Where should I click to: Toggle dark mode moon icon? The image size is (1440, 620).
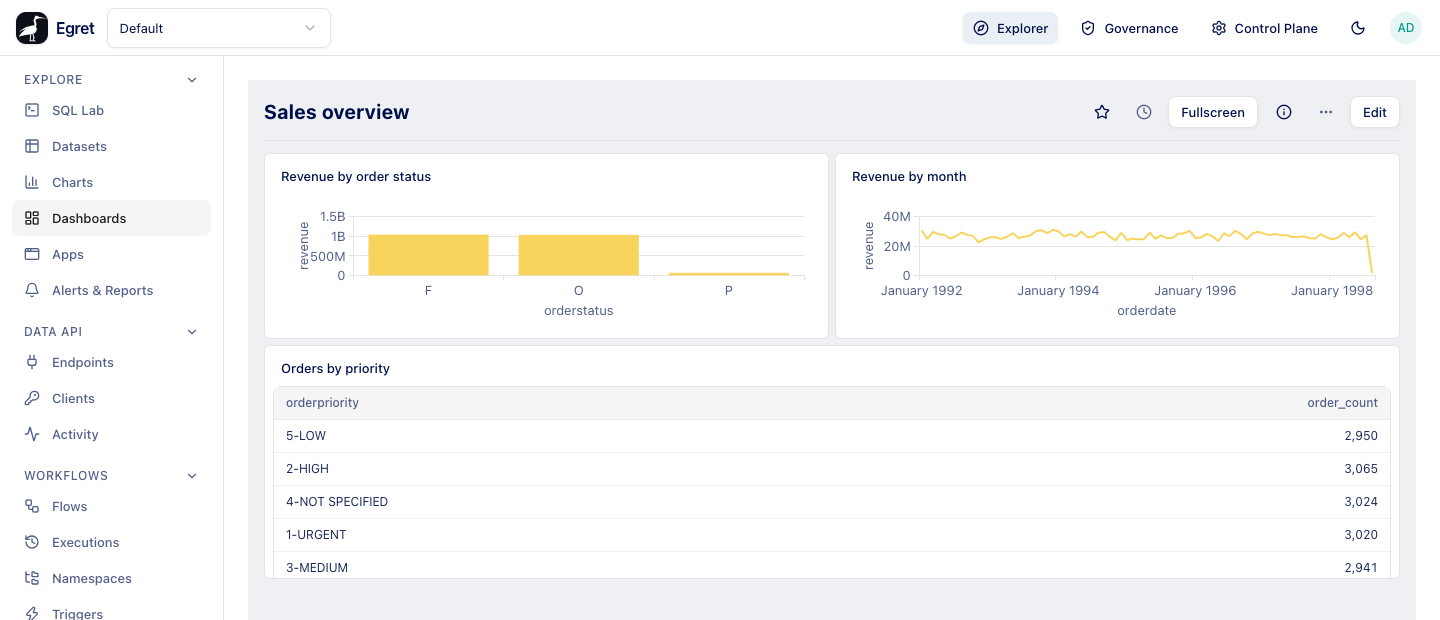[1358, 28]
